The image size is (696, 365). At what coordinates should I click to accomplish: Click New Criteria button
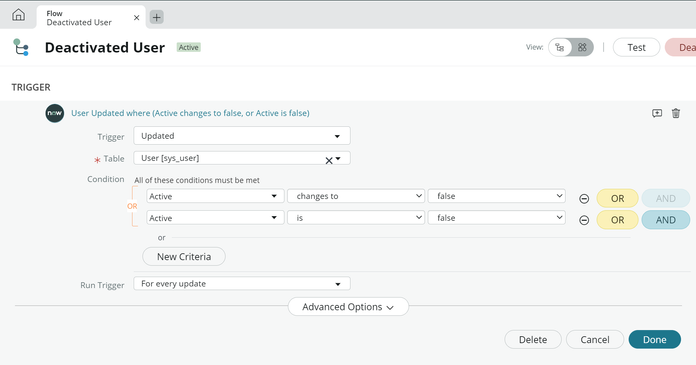pos(184,257)
